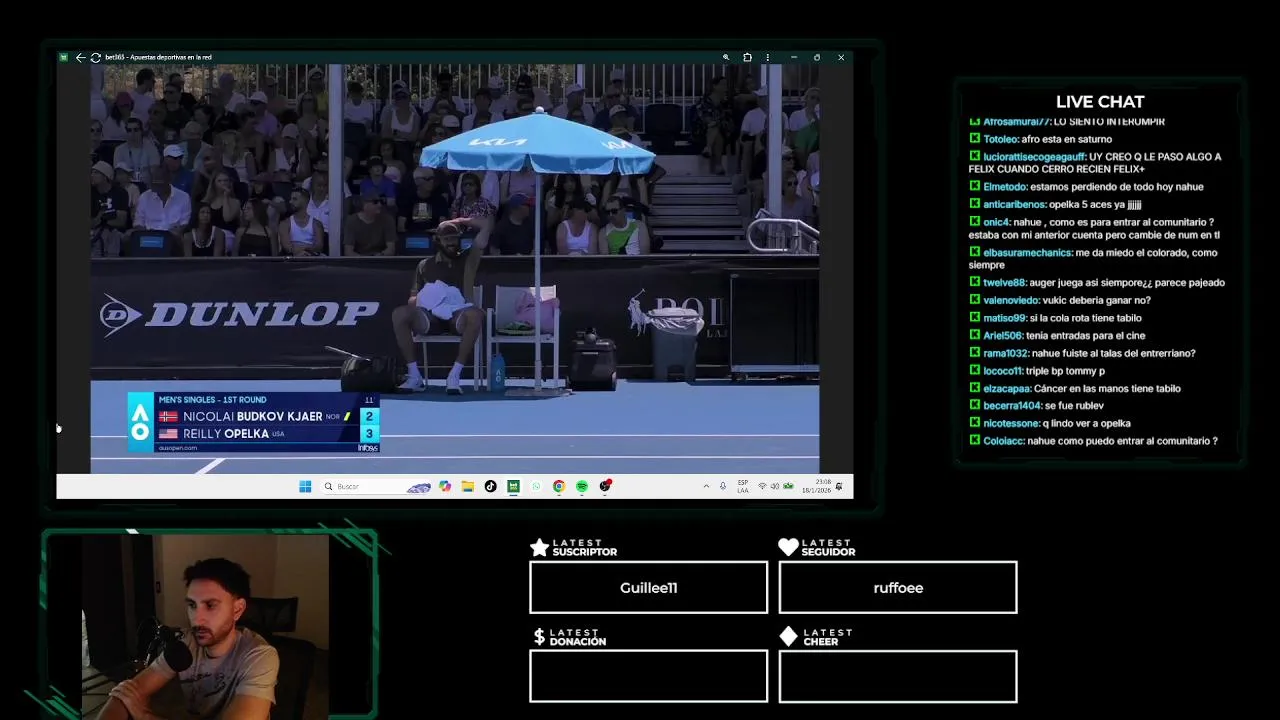This screenshot has height=720, width=1280.
Task: Open the red-badged app in taskbar
Action: 606,486
